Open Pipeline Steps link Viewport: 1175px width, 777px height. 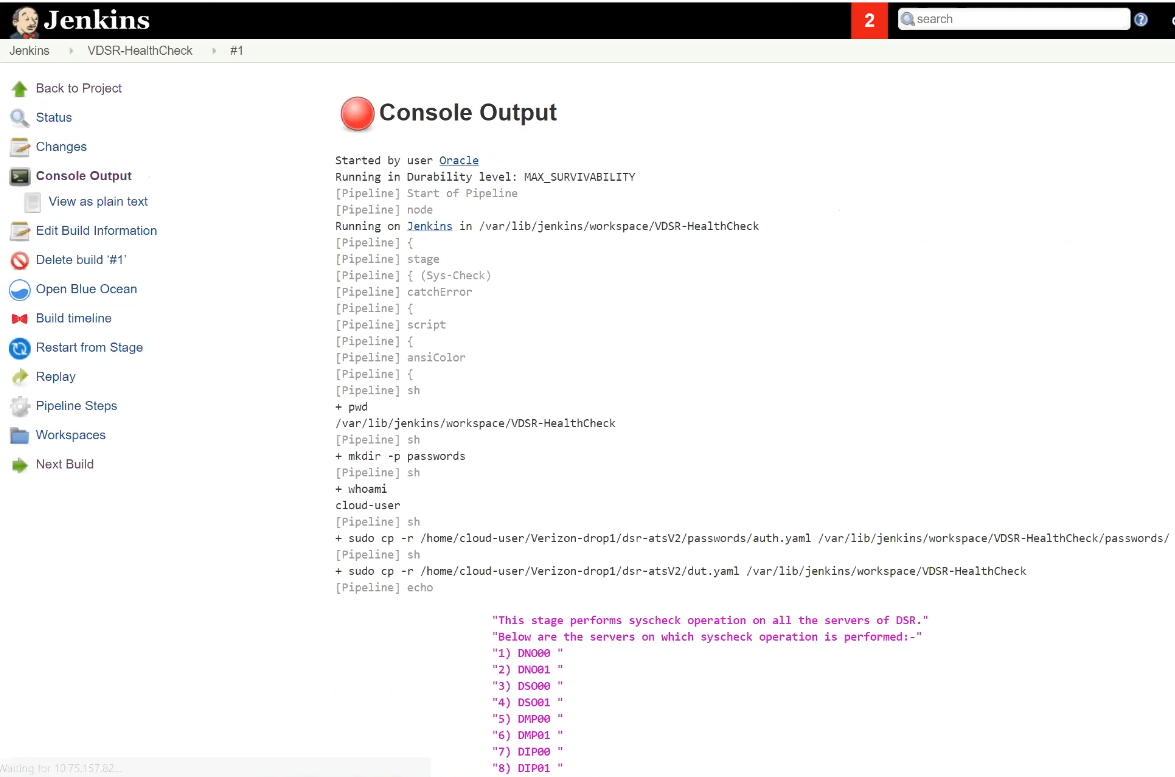coord(76,406)
